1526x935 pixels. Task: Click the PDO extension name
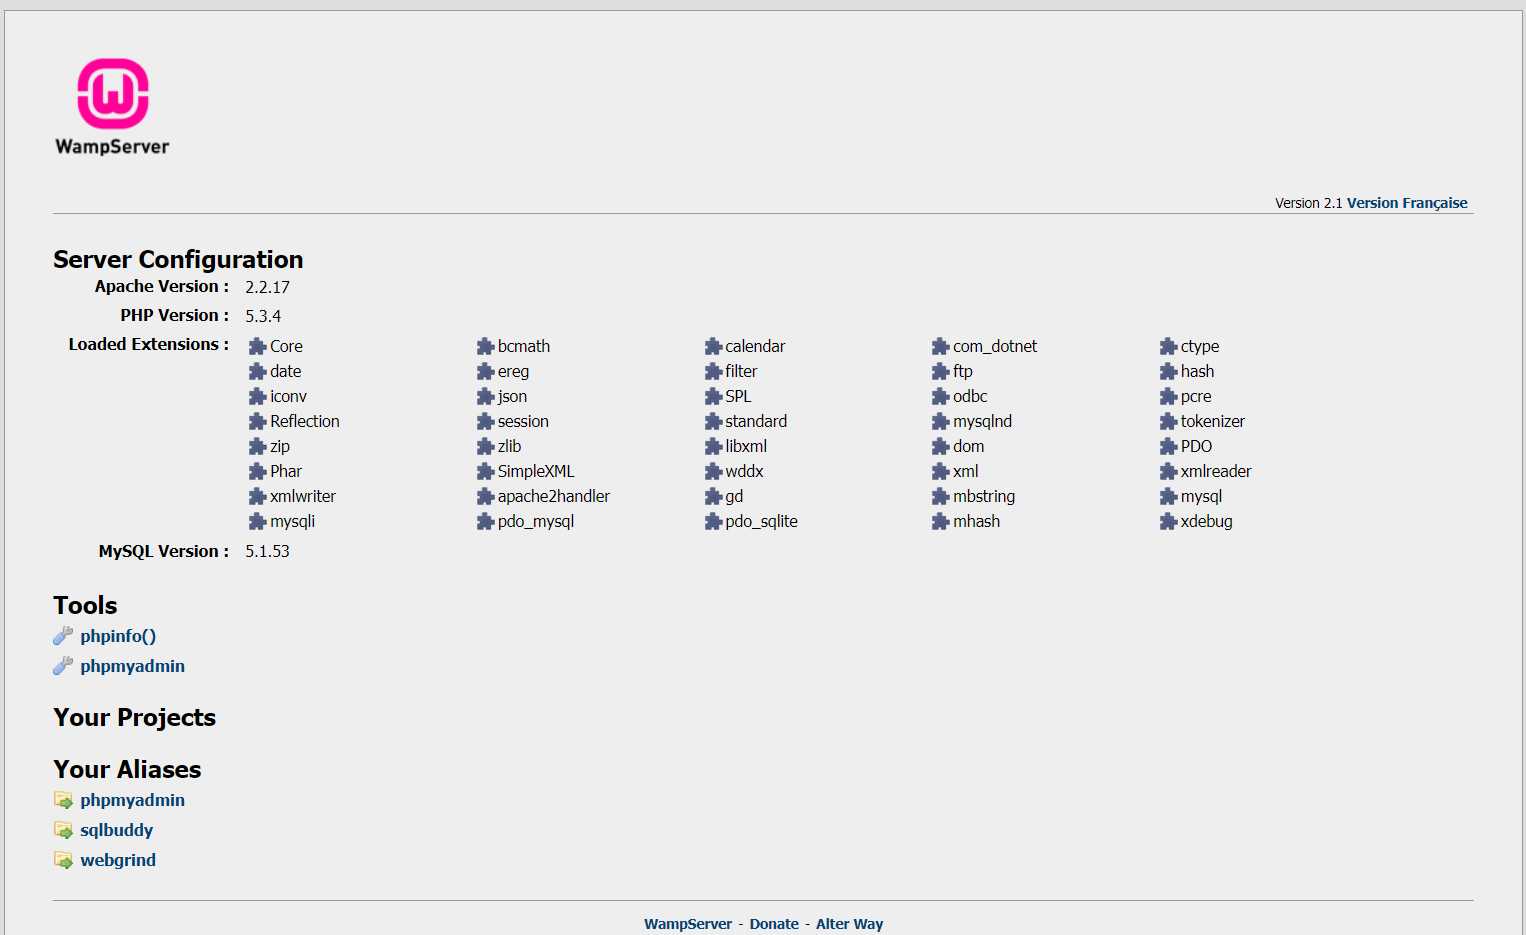coord(1196,446)
